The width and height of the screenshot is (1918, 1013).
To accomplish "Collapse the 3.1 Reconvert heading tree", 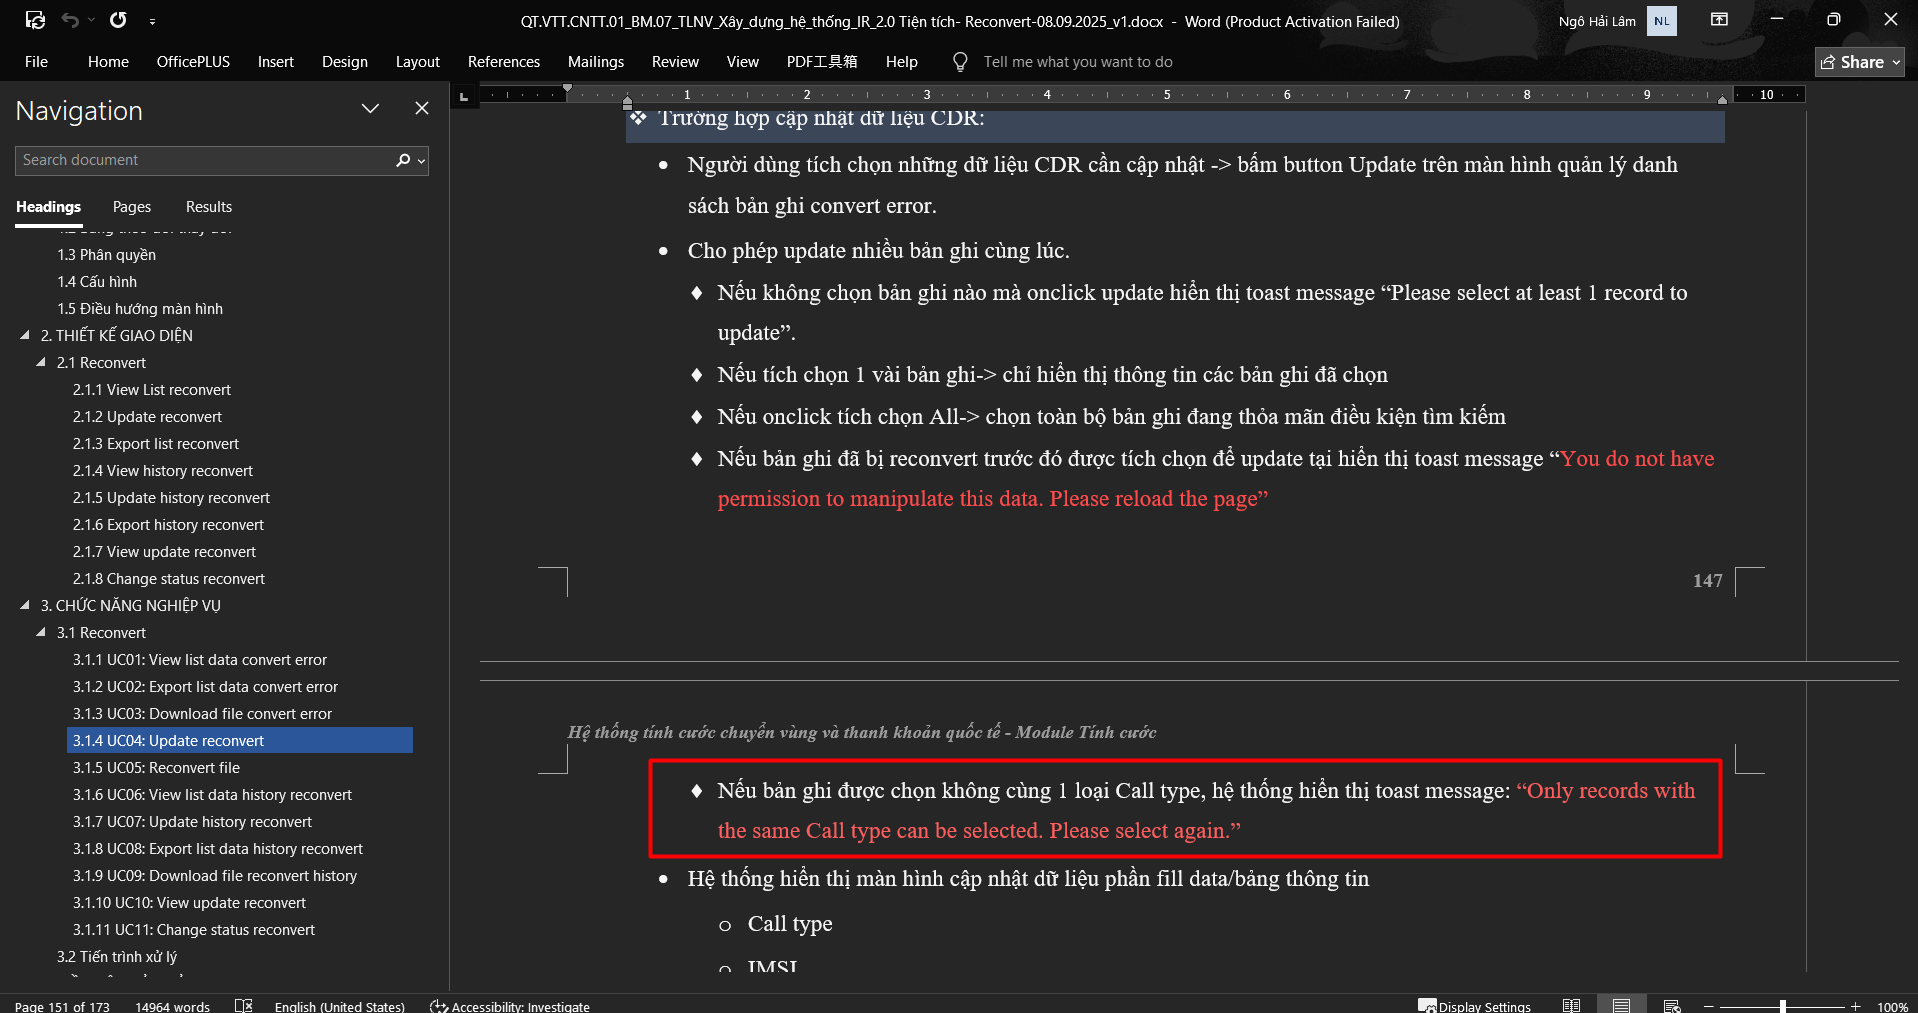I will 41,633.
